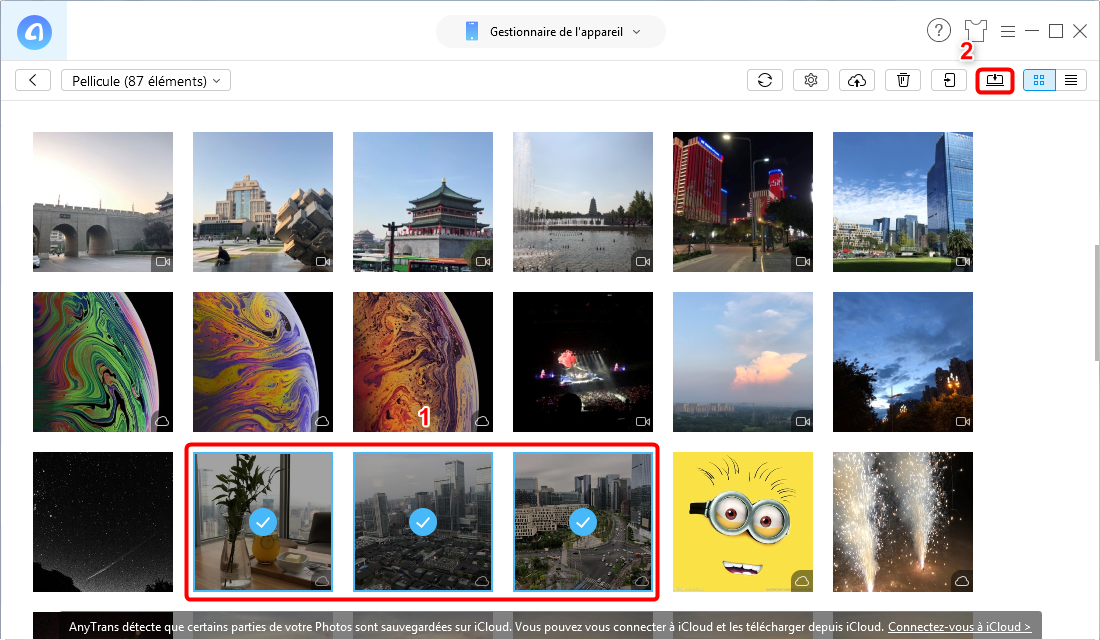Screen dimensions: 1100x640
Task: Open the settings gear icon
Action: 811,80
